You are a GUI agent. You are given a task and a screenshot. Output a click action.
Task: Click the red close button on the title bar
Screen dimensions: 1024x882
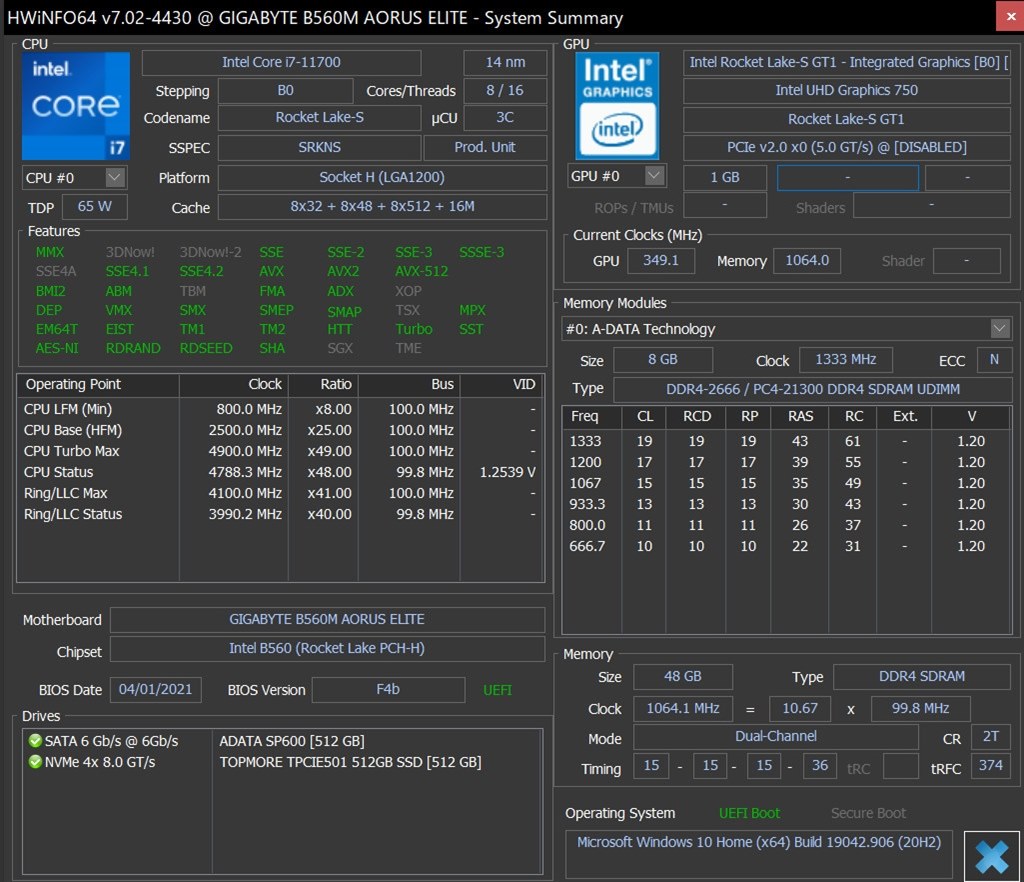[x=1010, y=16]
